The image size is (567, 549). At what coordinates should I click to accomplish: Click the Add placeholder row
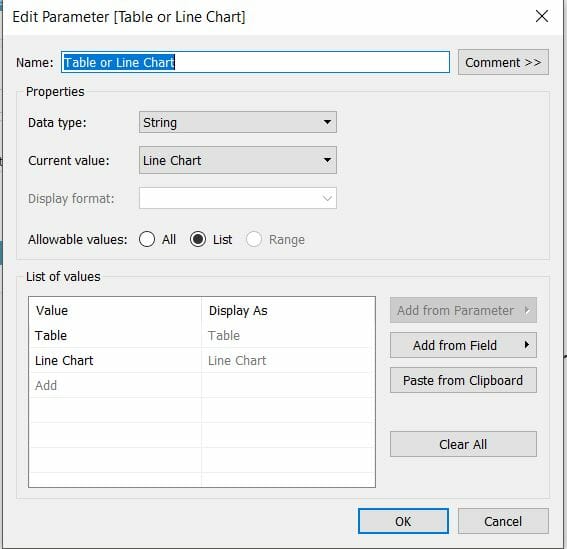116,385
